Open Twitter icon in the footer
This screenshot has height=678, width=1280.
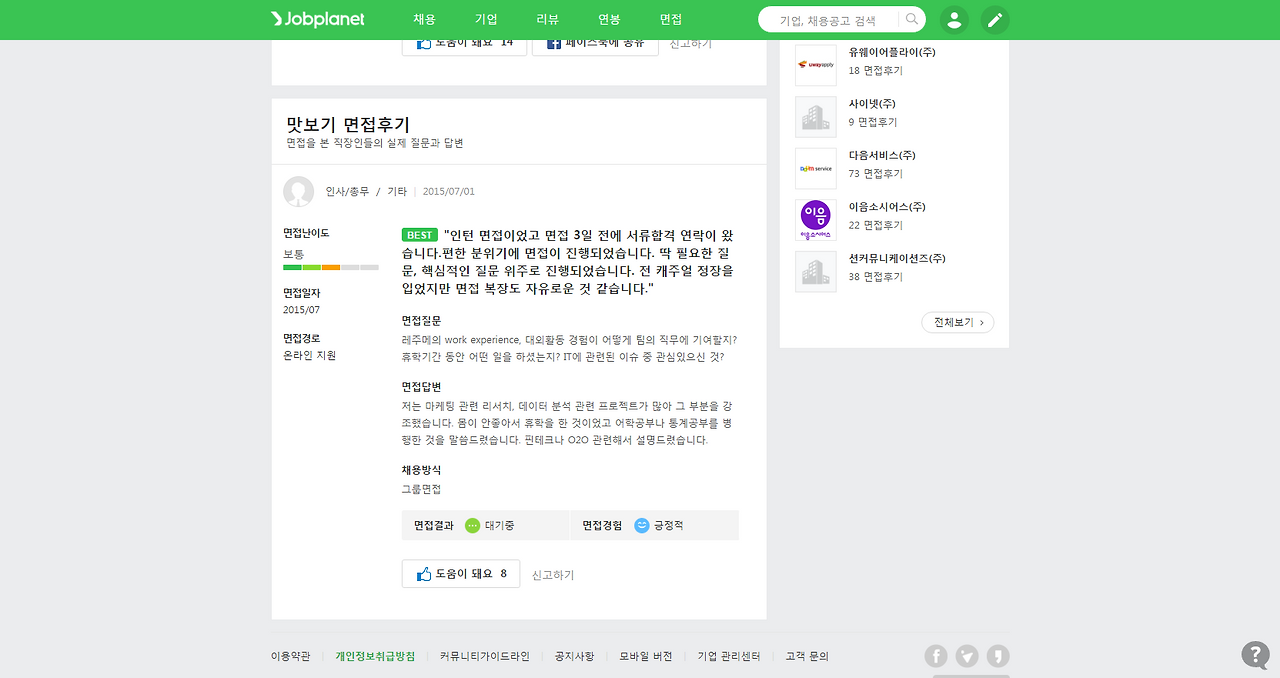coord(967,655)
